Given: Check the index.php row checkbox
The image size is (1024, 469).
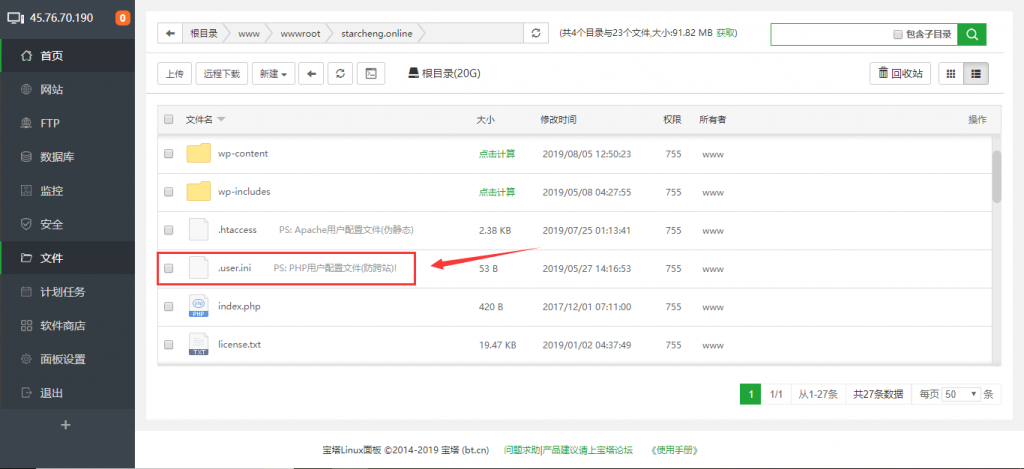Looking at the screenshot, I should click(x=168, y=306).
